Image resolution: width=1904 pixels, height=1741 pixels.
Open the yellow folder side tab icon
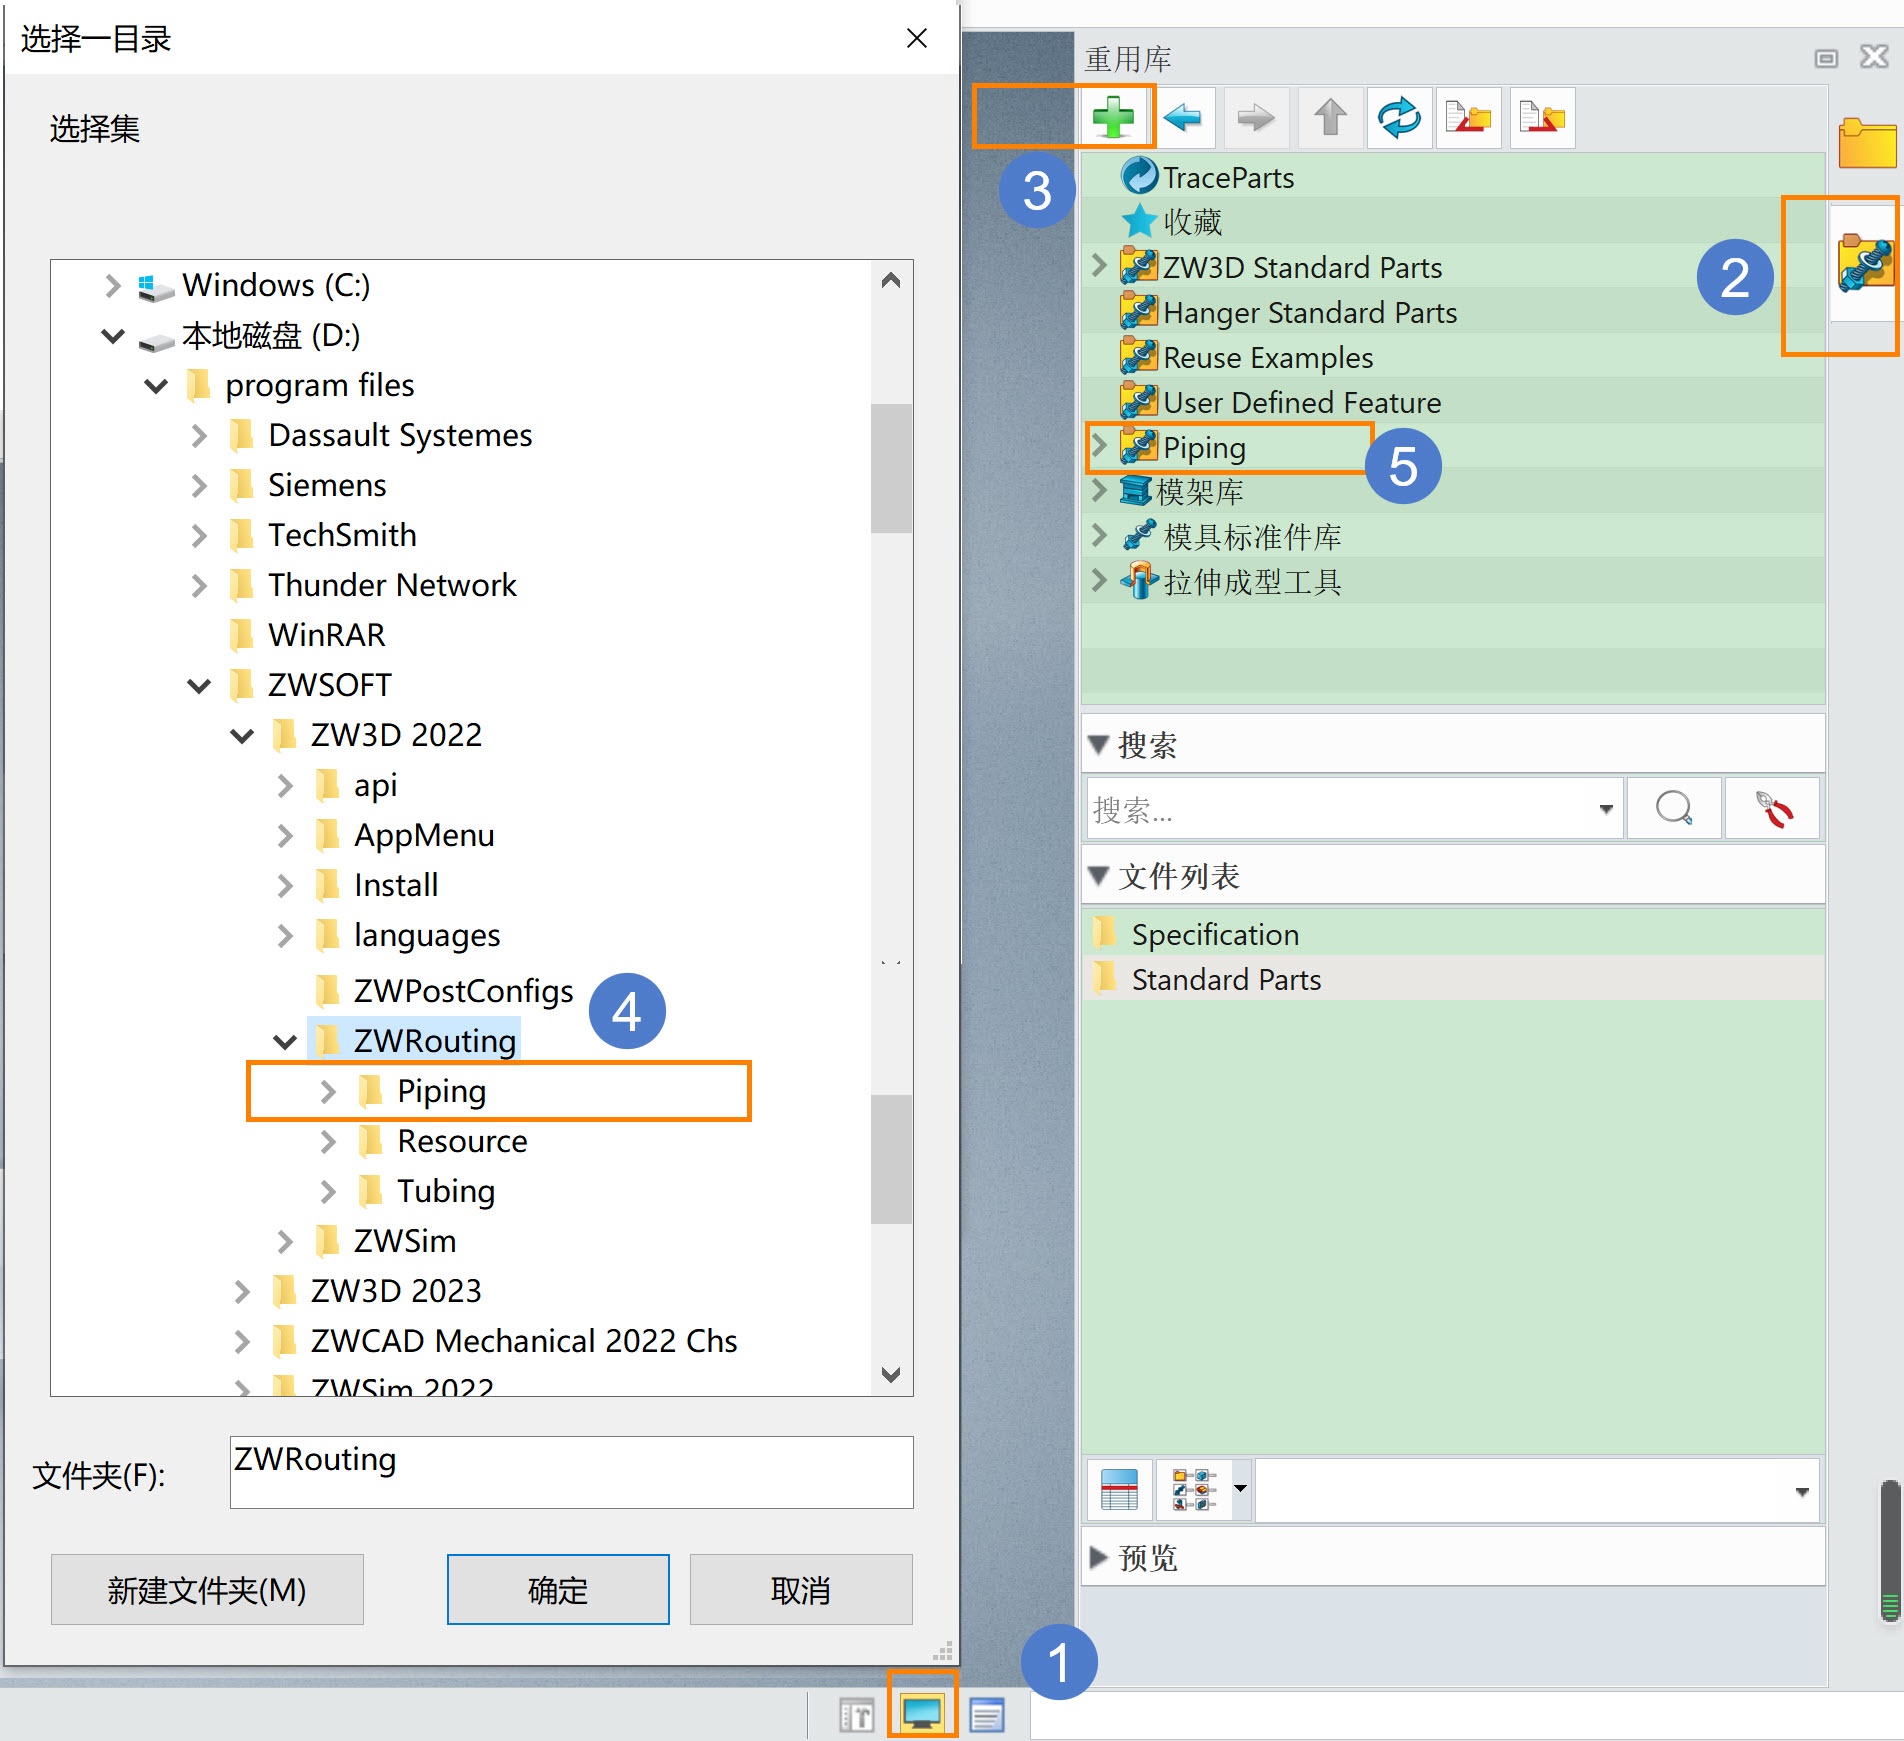[x=1867, y=143]
